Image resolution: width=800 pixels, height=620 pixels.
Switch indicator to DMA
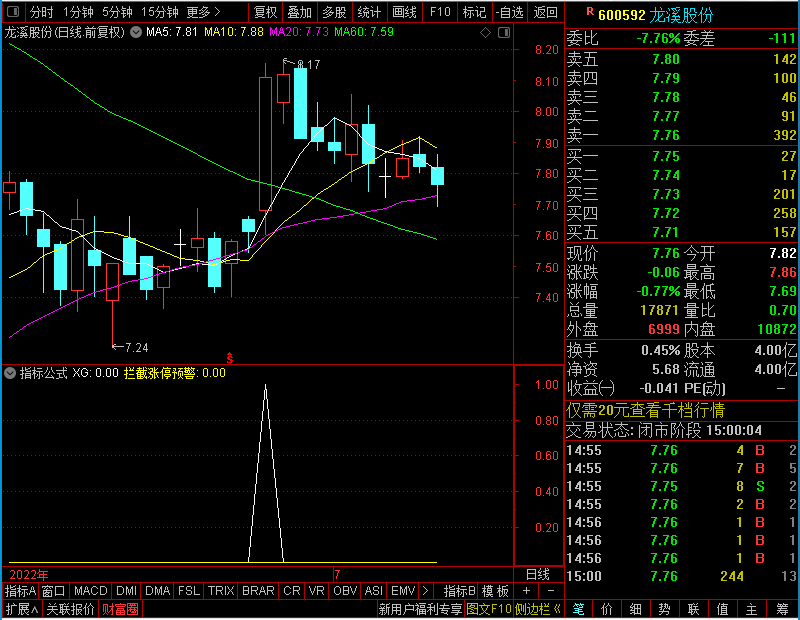point(157,591)
